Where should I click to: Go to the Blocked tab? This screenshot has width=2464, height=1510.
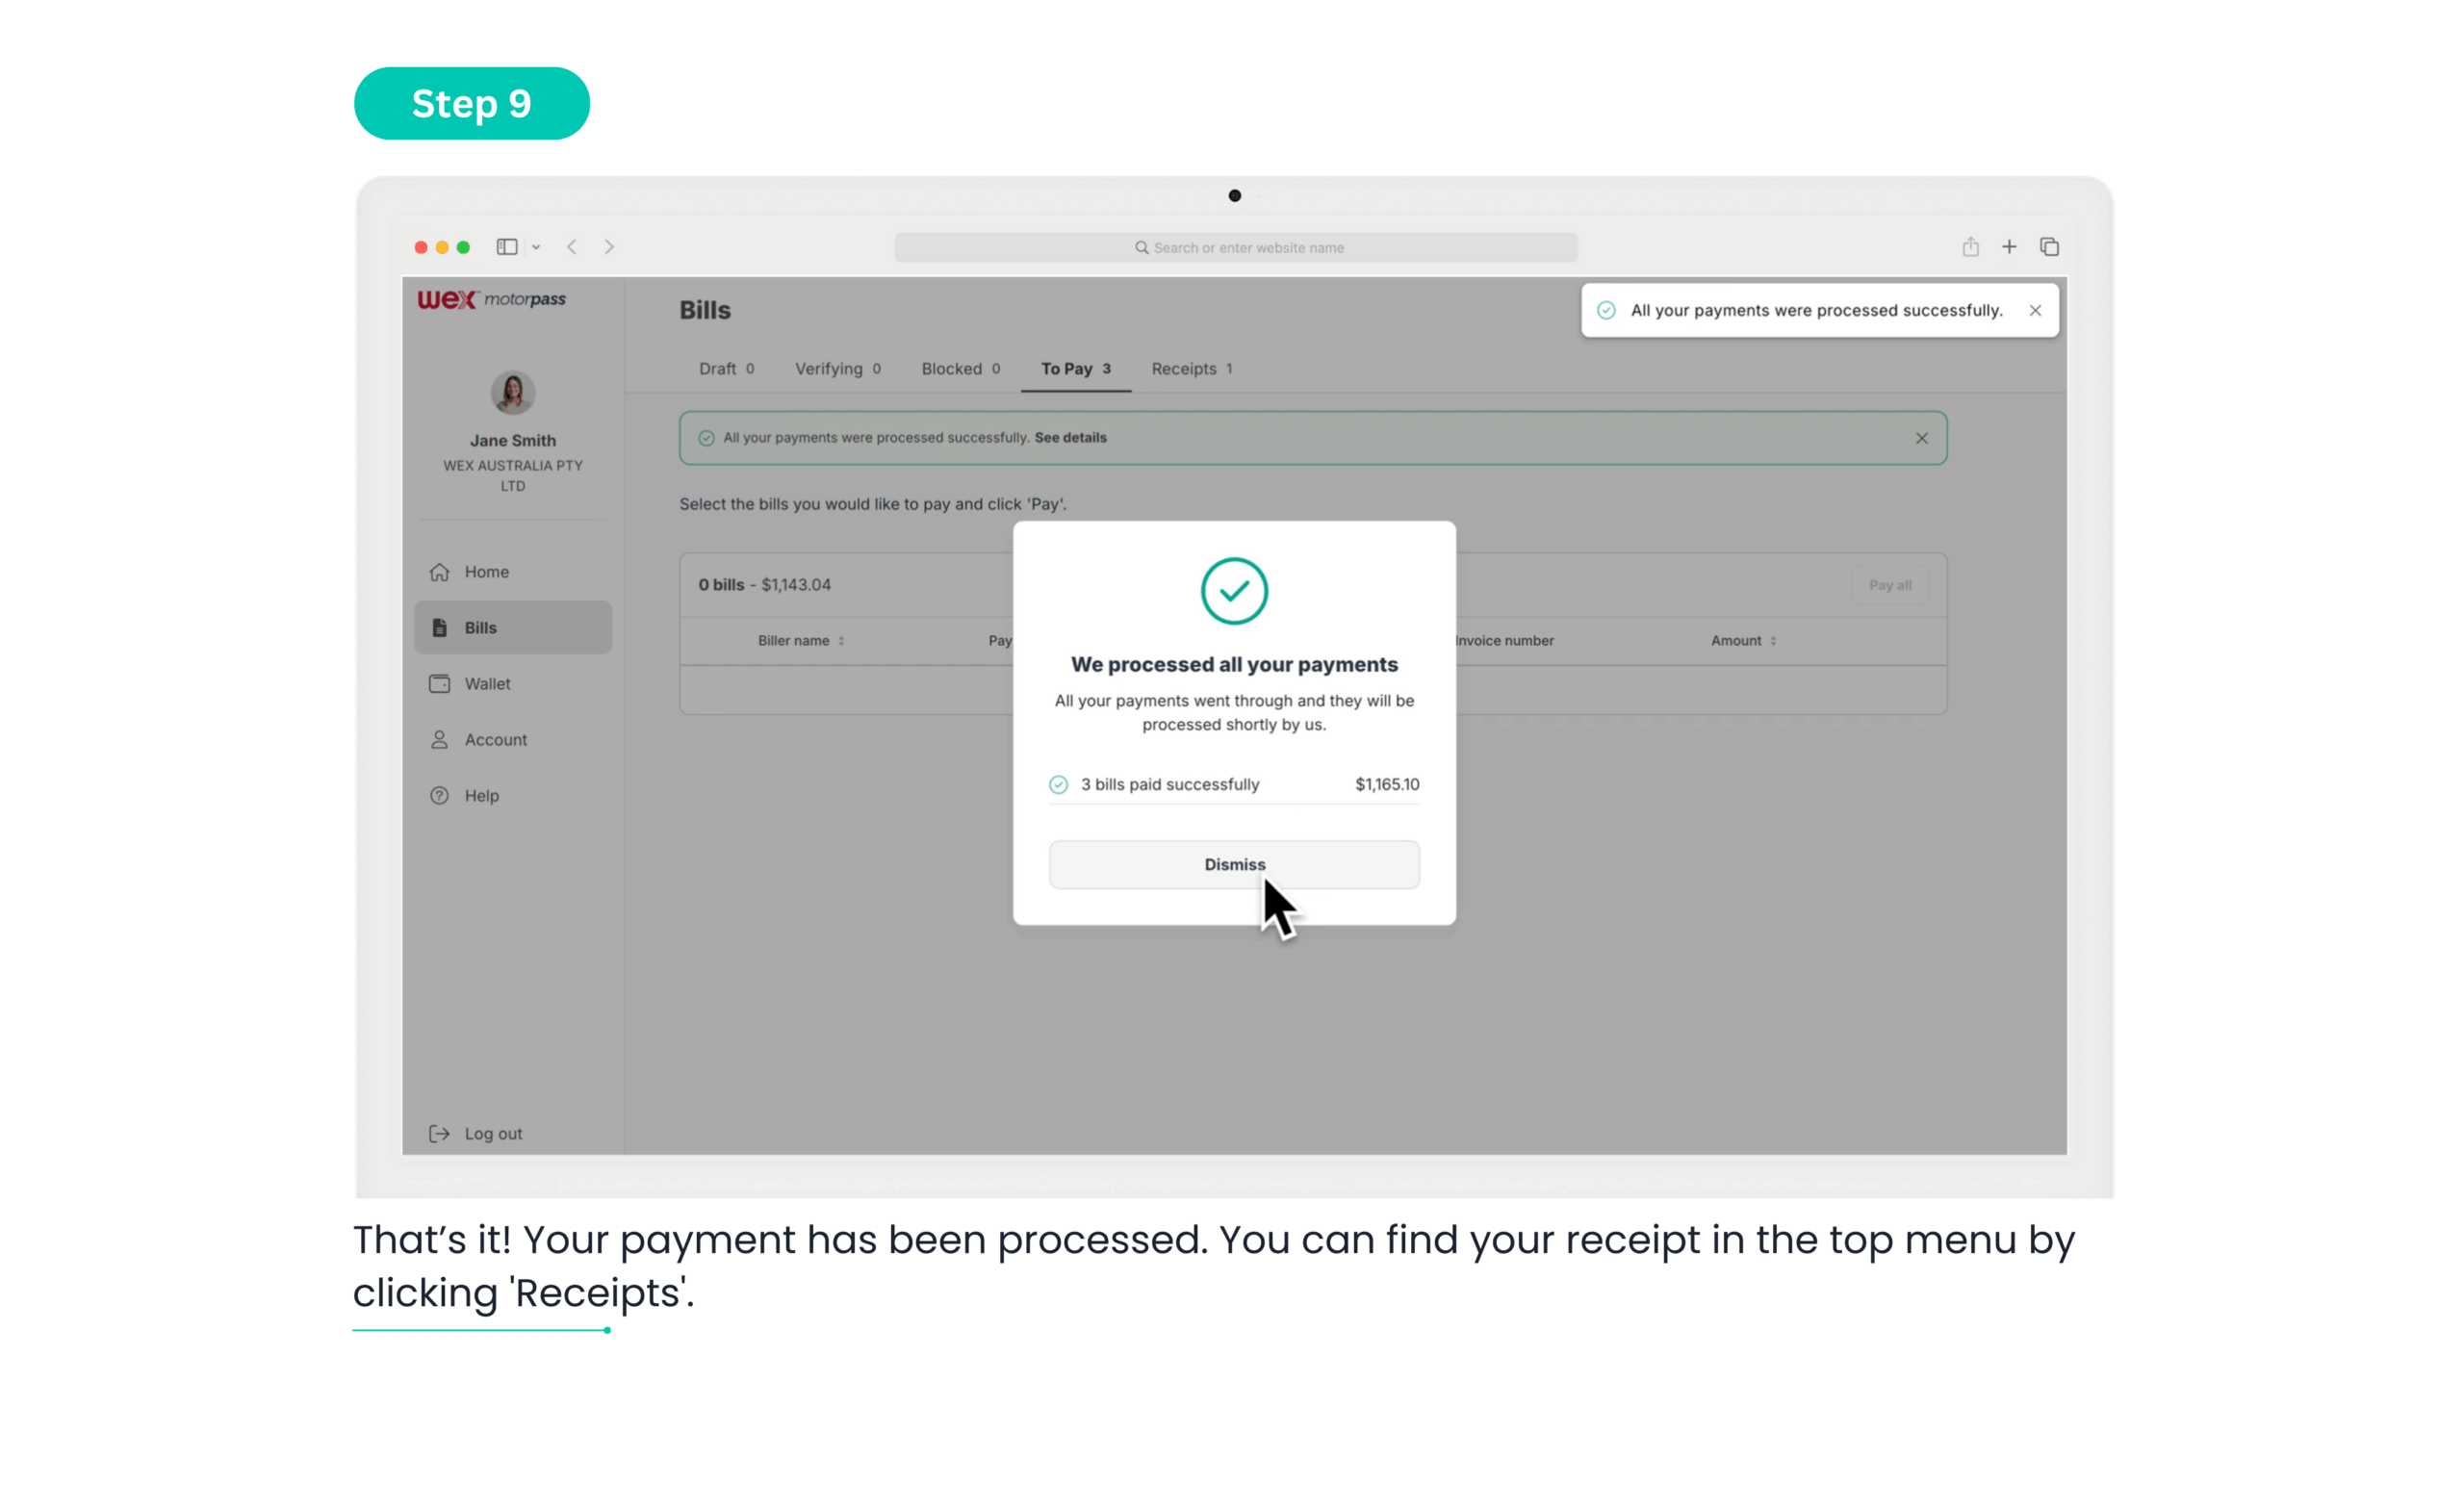(x=960, y=369)
